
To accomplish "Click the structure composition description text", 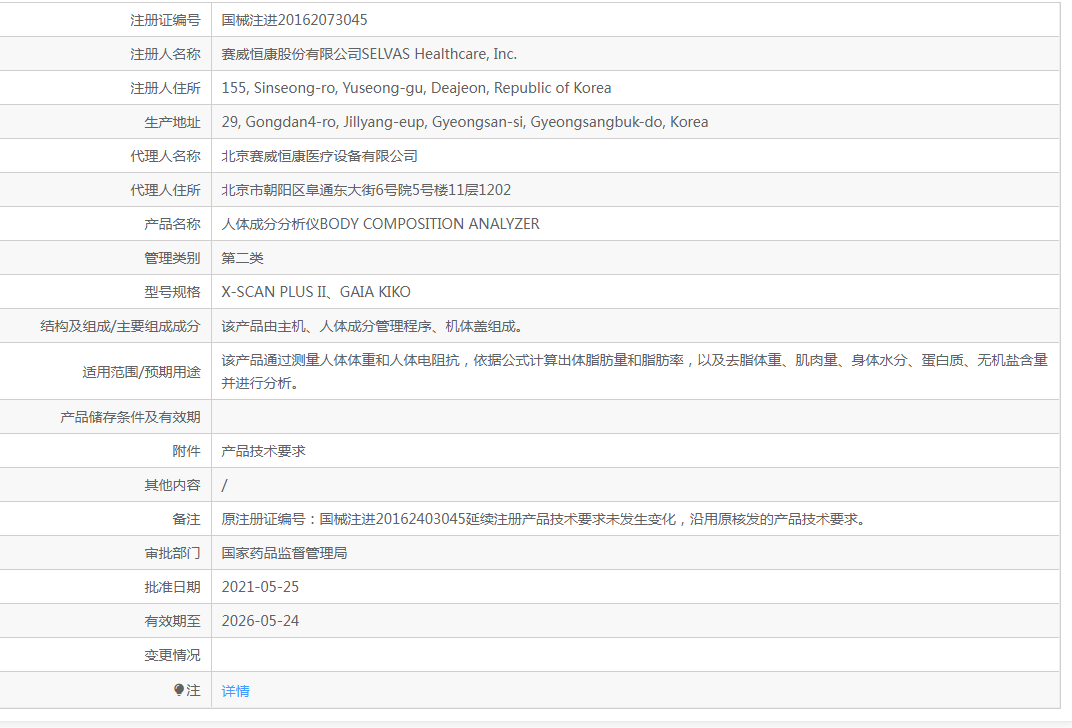I will 372,326.
